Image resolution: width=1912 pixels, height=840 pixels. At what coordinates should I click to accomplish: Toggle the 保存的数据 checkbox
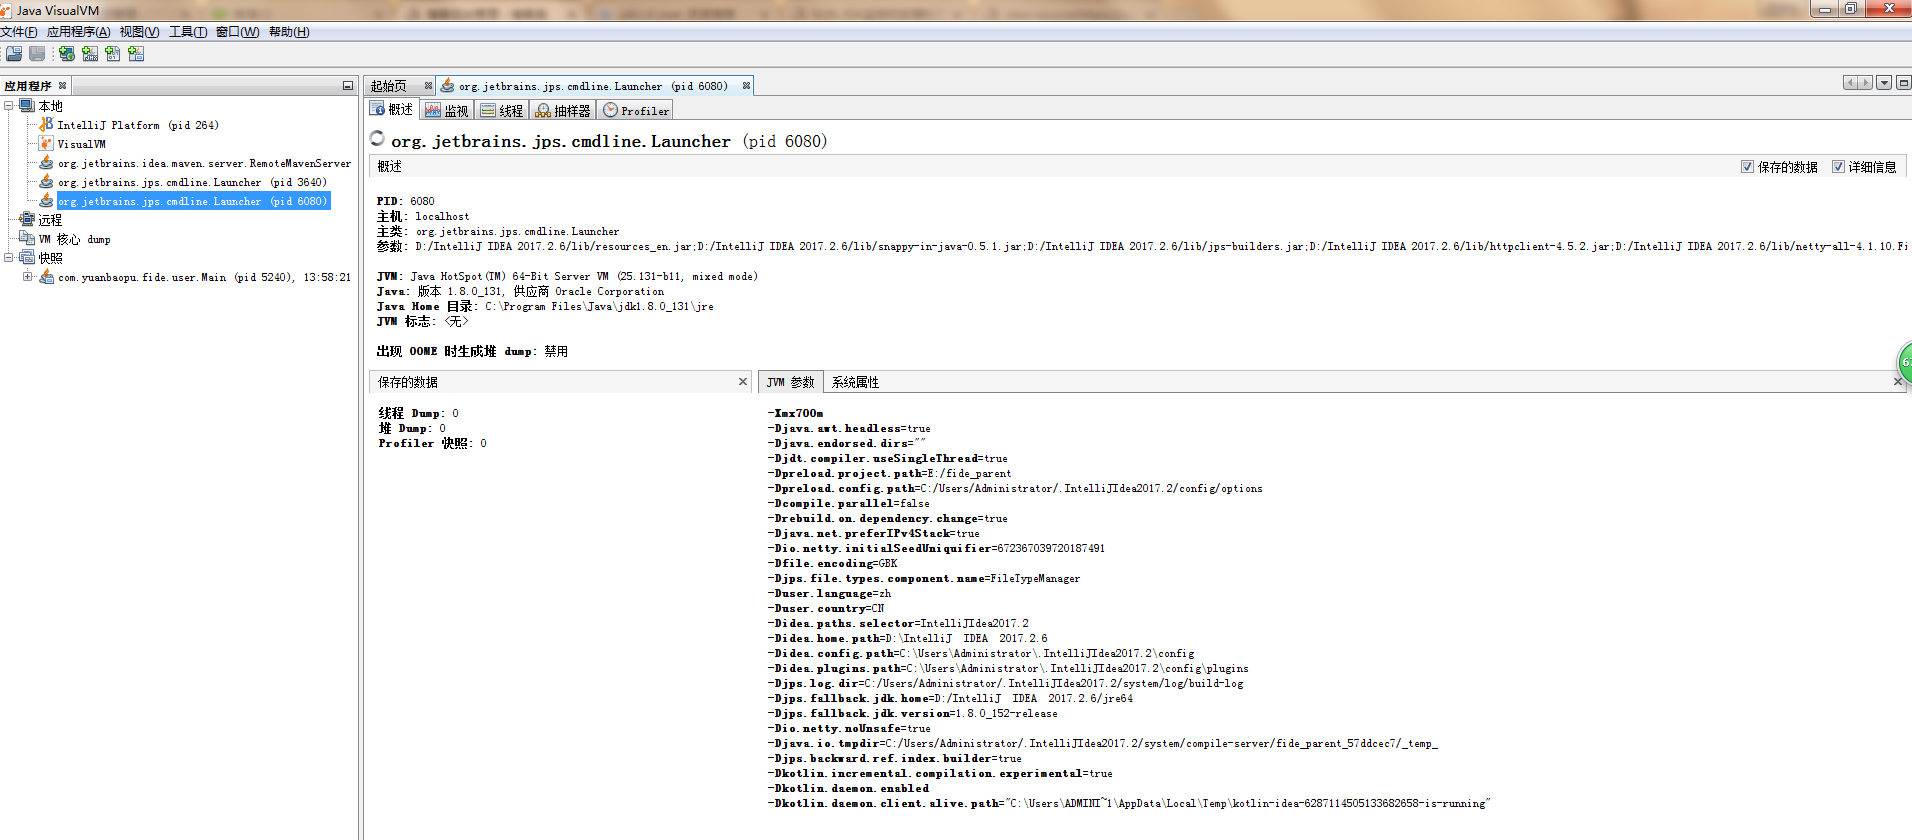[x=1747, y=167]
